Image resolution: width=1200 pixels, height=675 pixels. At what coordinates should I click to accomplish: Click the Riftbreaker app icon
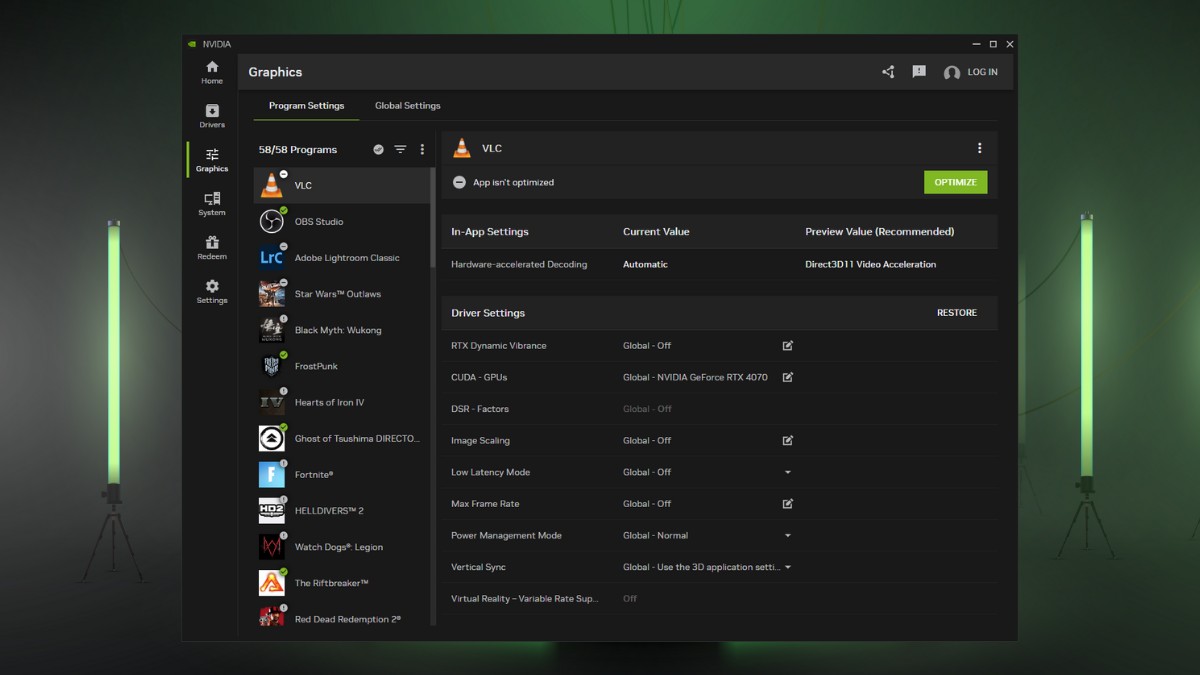coord(271,582)
